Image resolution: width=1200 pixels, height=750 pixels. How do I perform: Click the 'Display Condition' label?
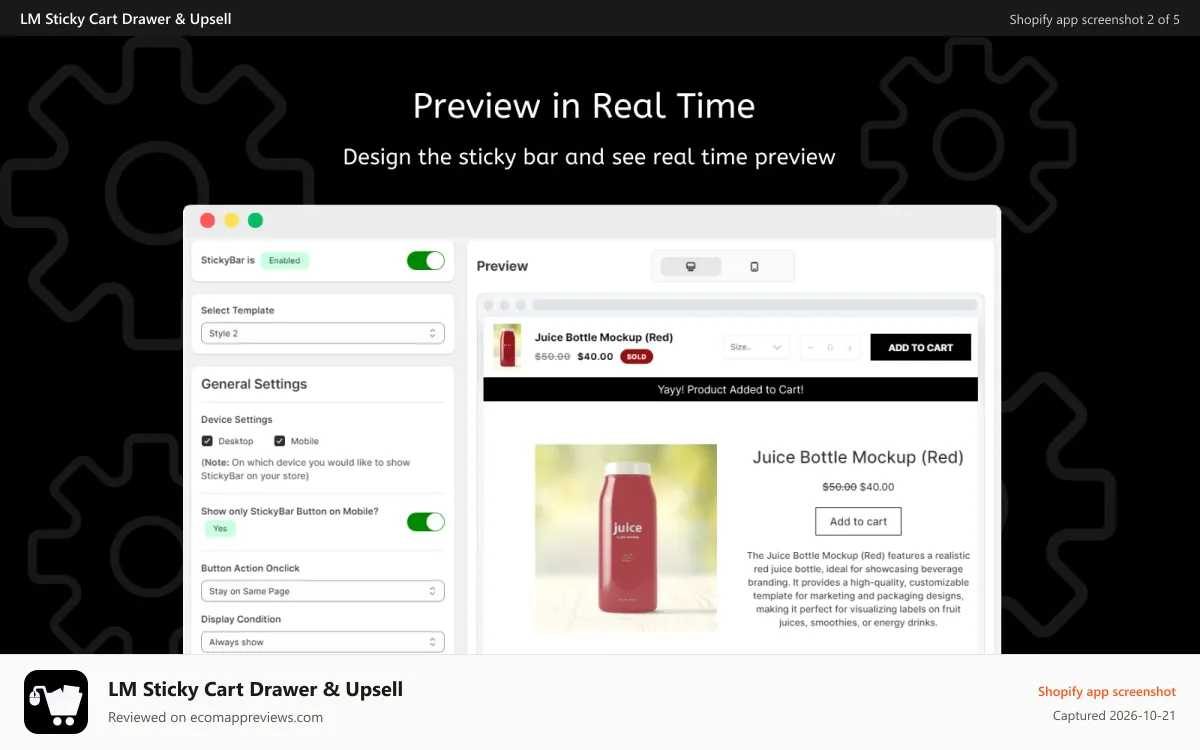click(x=241, y=619)
